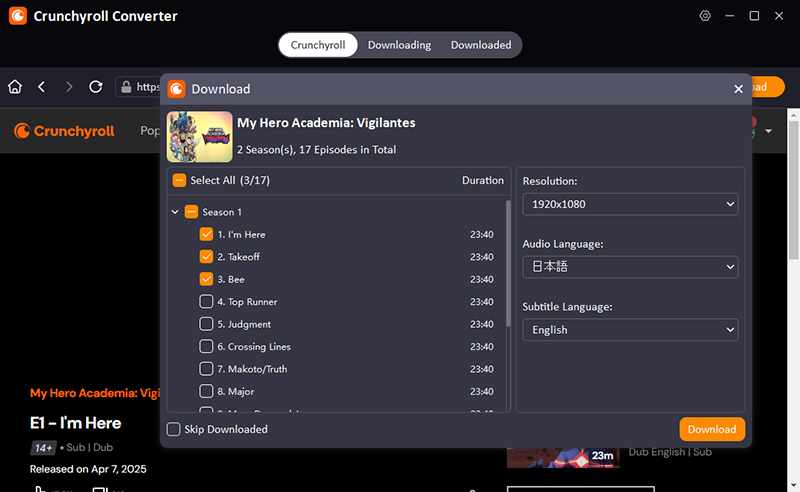Viewport: 800px width, 492px height.
Task: Click the page scrollbar up arrow
Action: [x=793, y=115]
